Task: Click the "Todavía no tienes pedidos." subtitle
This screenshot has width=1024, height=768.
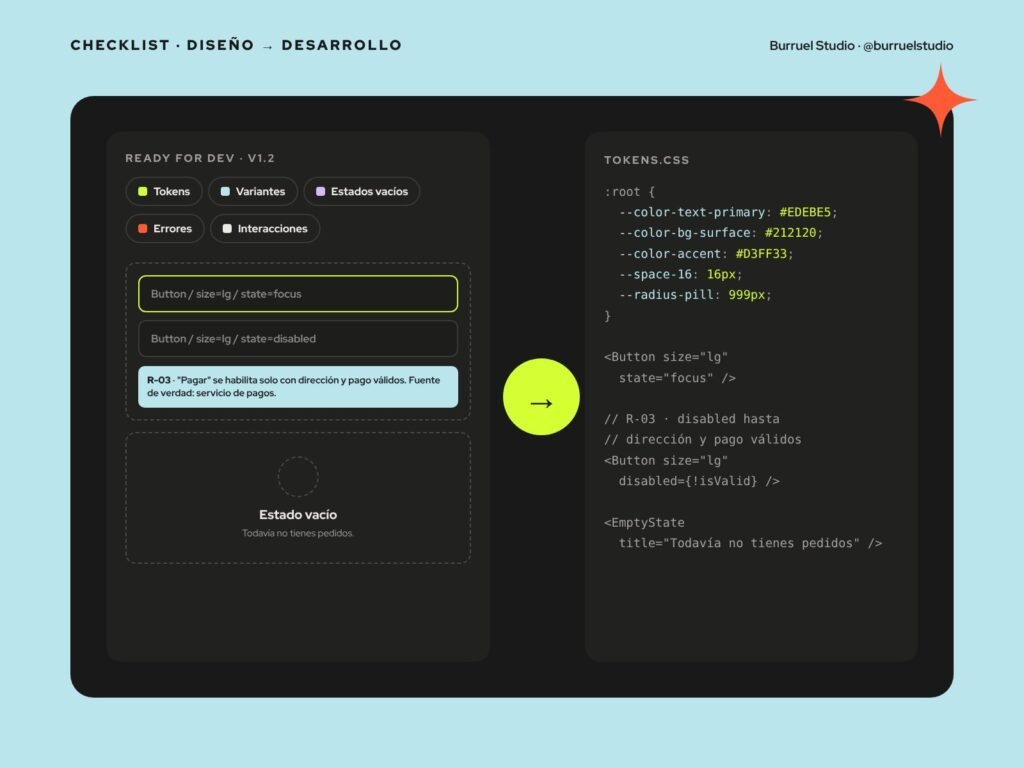Action: tap(298, 533)
